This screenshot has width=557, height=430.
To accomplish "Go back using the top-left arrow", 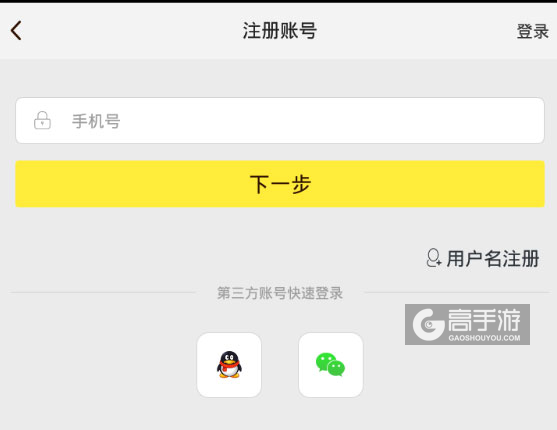I will coord(16,31).
